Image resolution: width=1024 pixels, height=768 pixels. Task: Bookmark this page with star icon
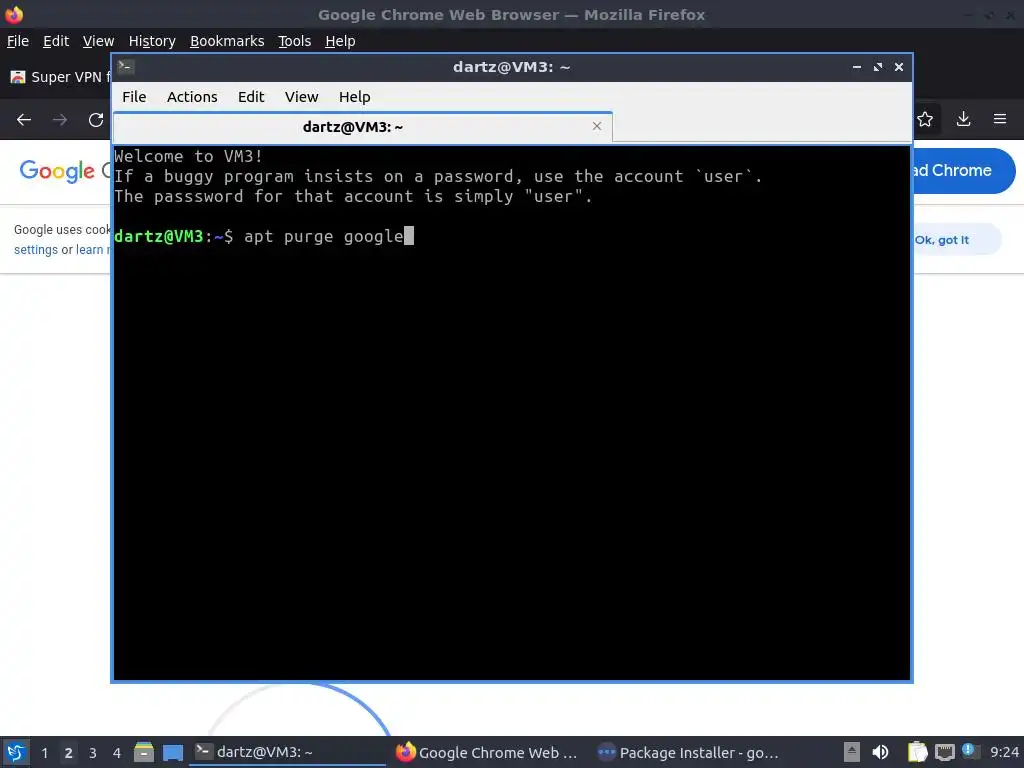[925, 119]
